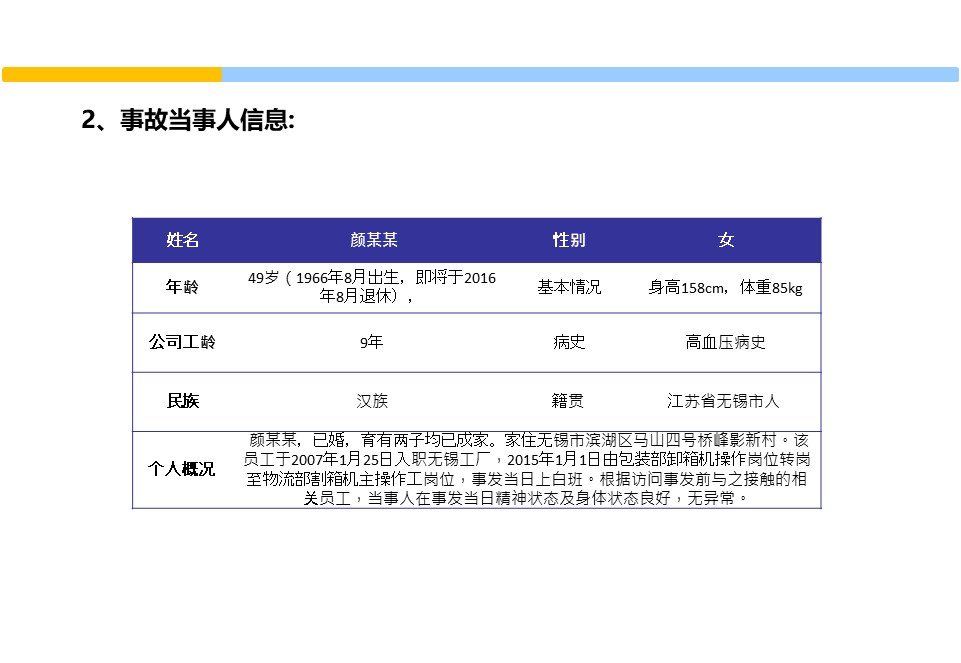The image size is (961, 663).
Task: Select the 49岁 age description cell
Action: (371, 287)
